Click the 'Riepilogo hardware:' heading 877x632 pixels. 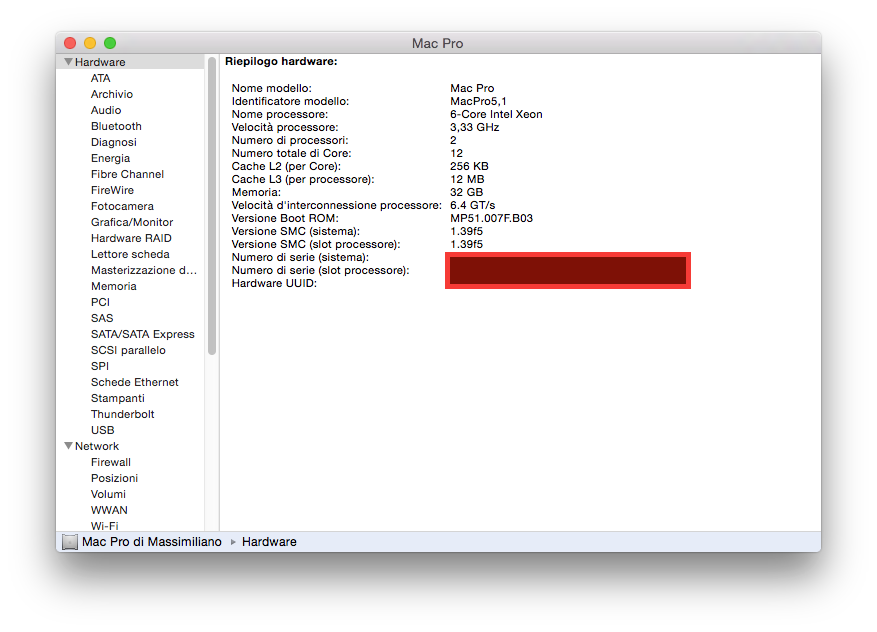pyautogui.click(x=281, y=62)
